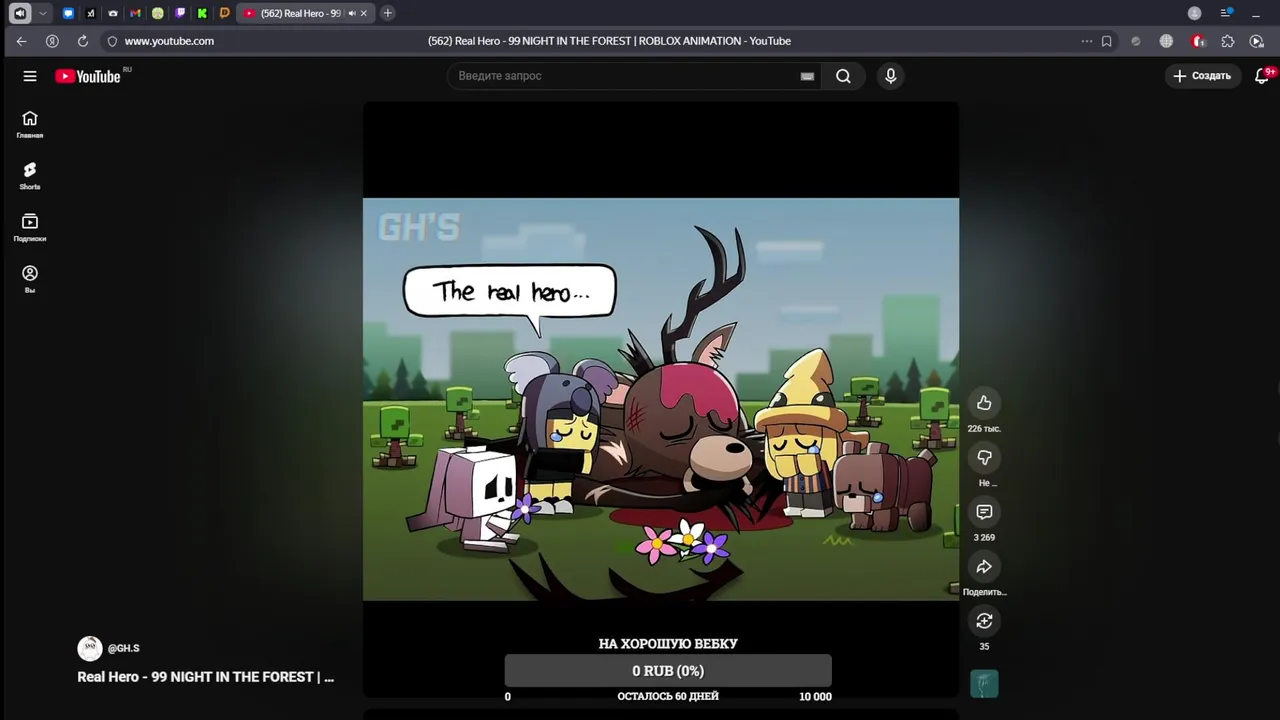Dislike the Short with thumbs down
The width and height of the screenshot is (1280, 720).
pos(984,457)
